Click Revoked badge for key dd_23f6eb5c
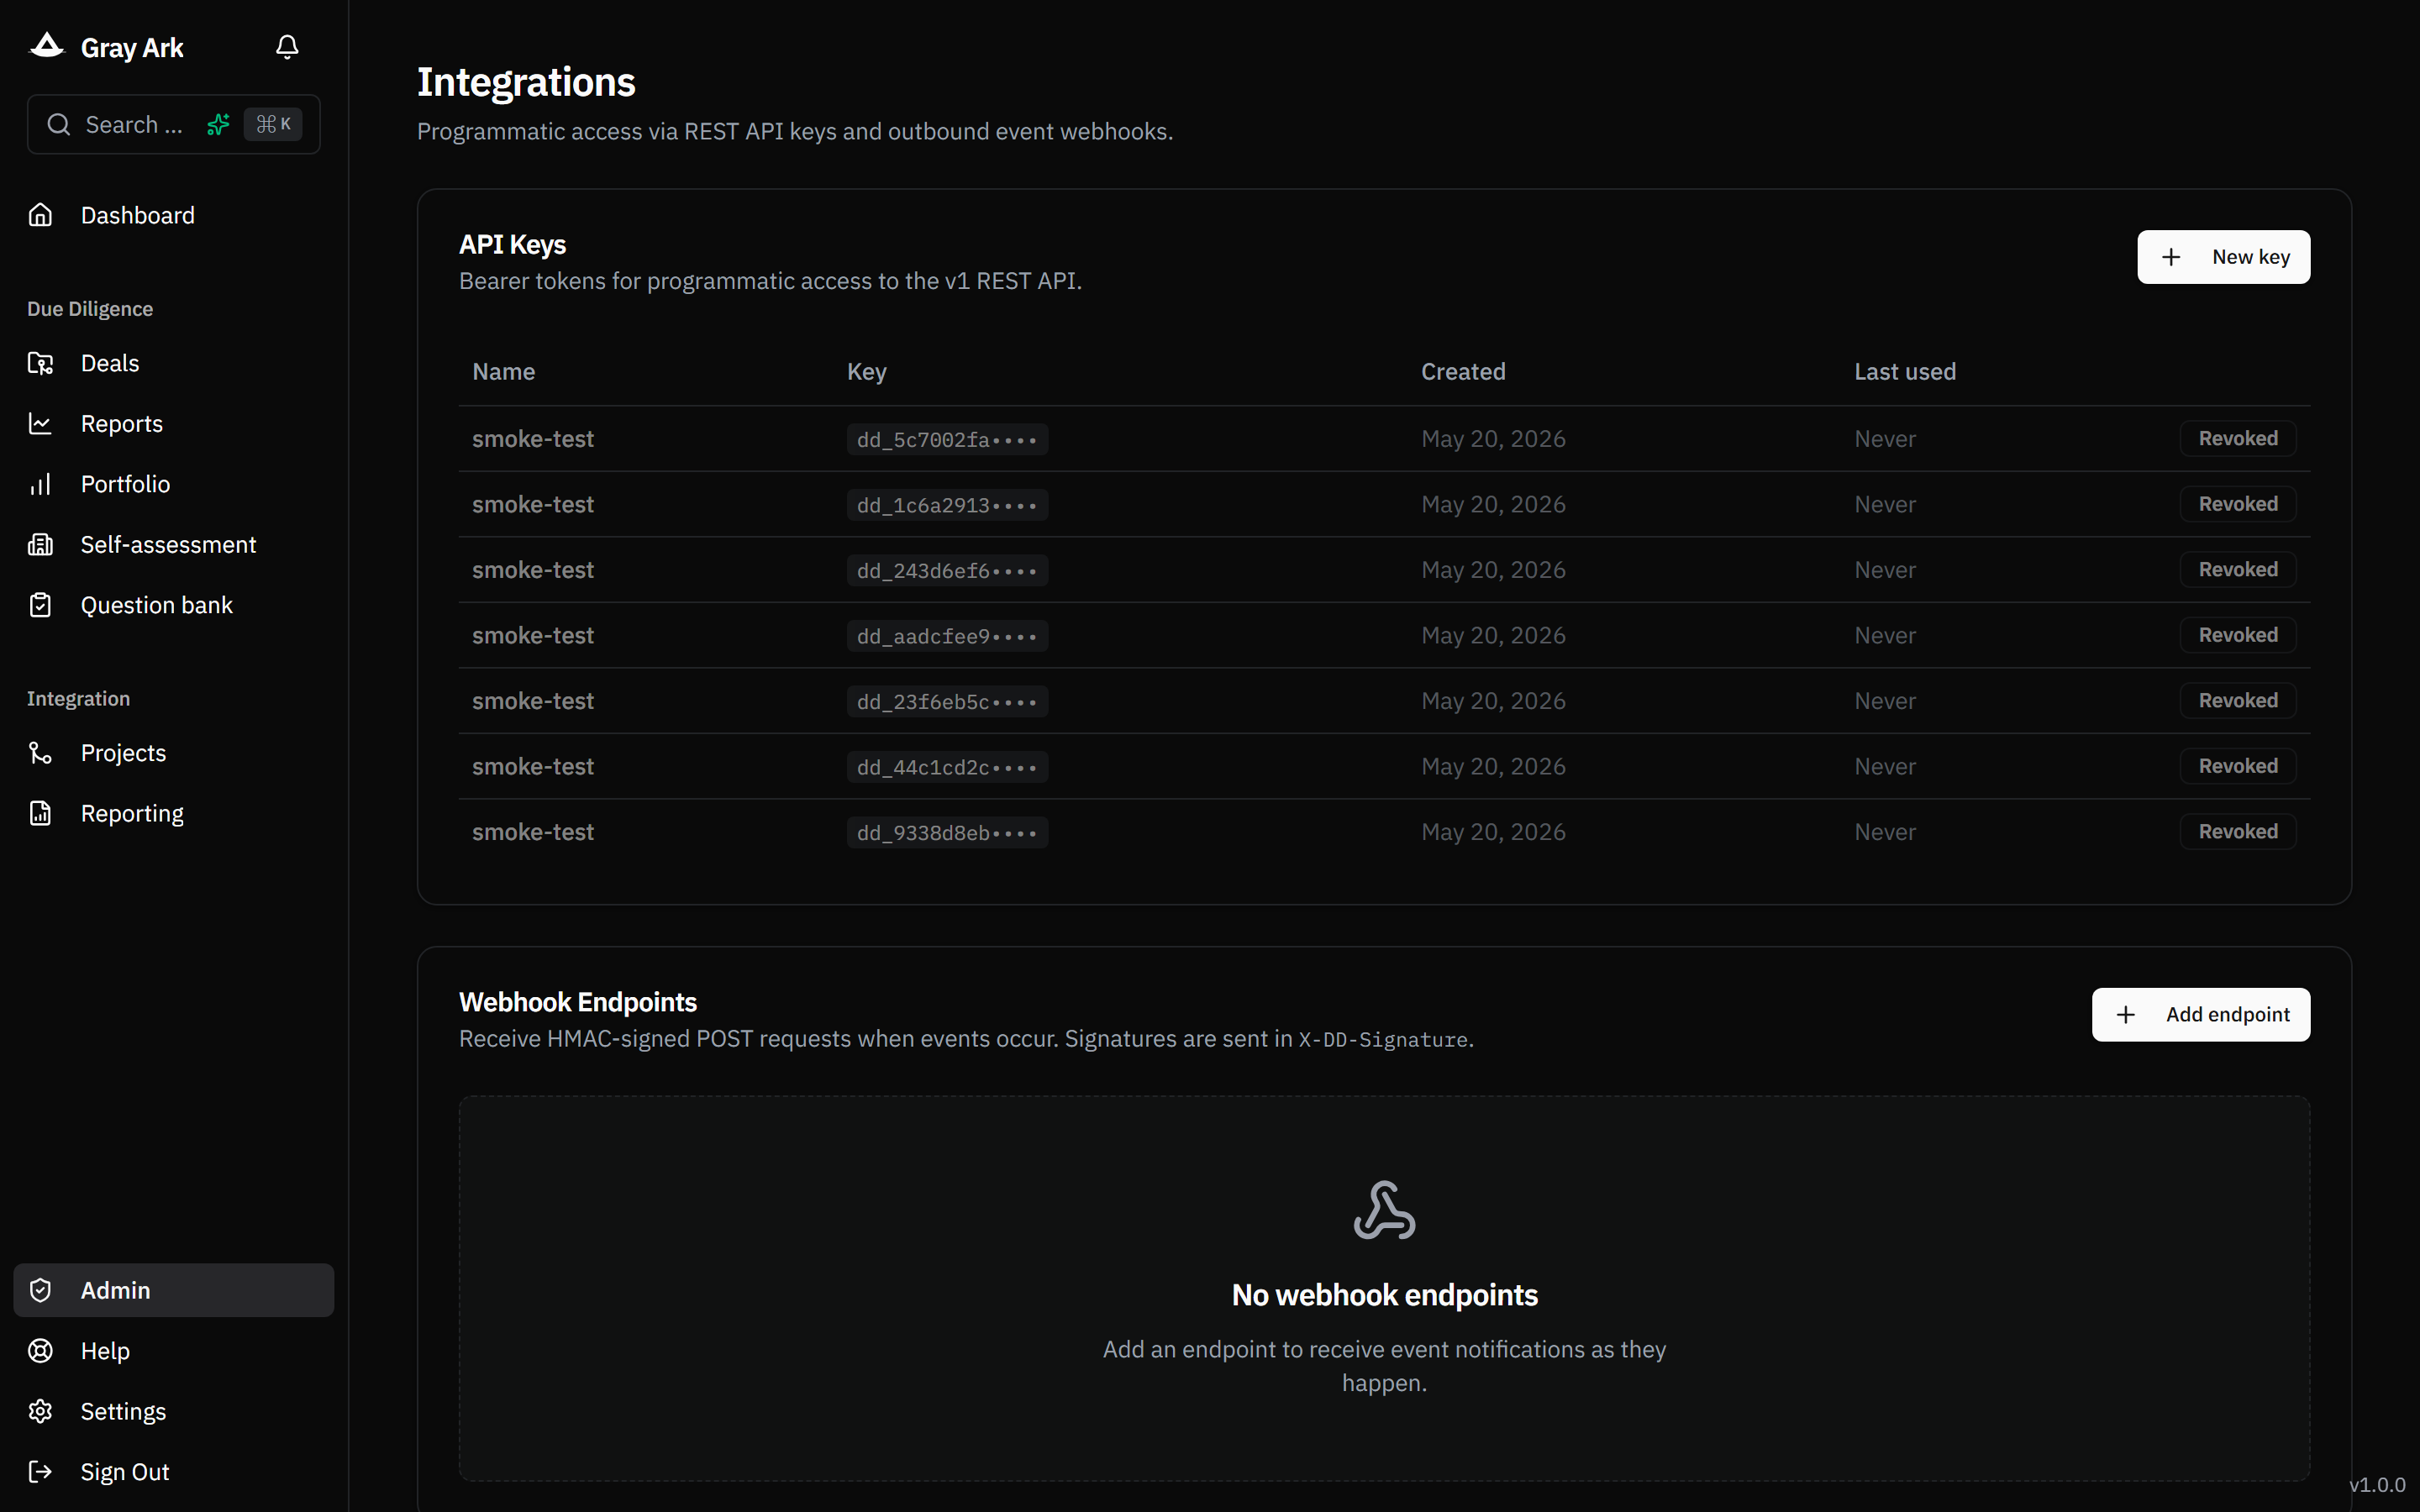 tap(2237, 700)
